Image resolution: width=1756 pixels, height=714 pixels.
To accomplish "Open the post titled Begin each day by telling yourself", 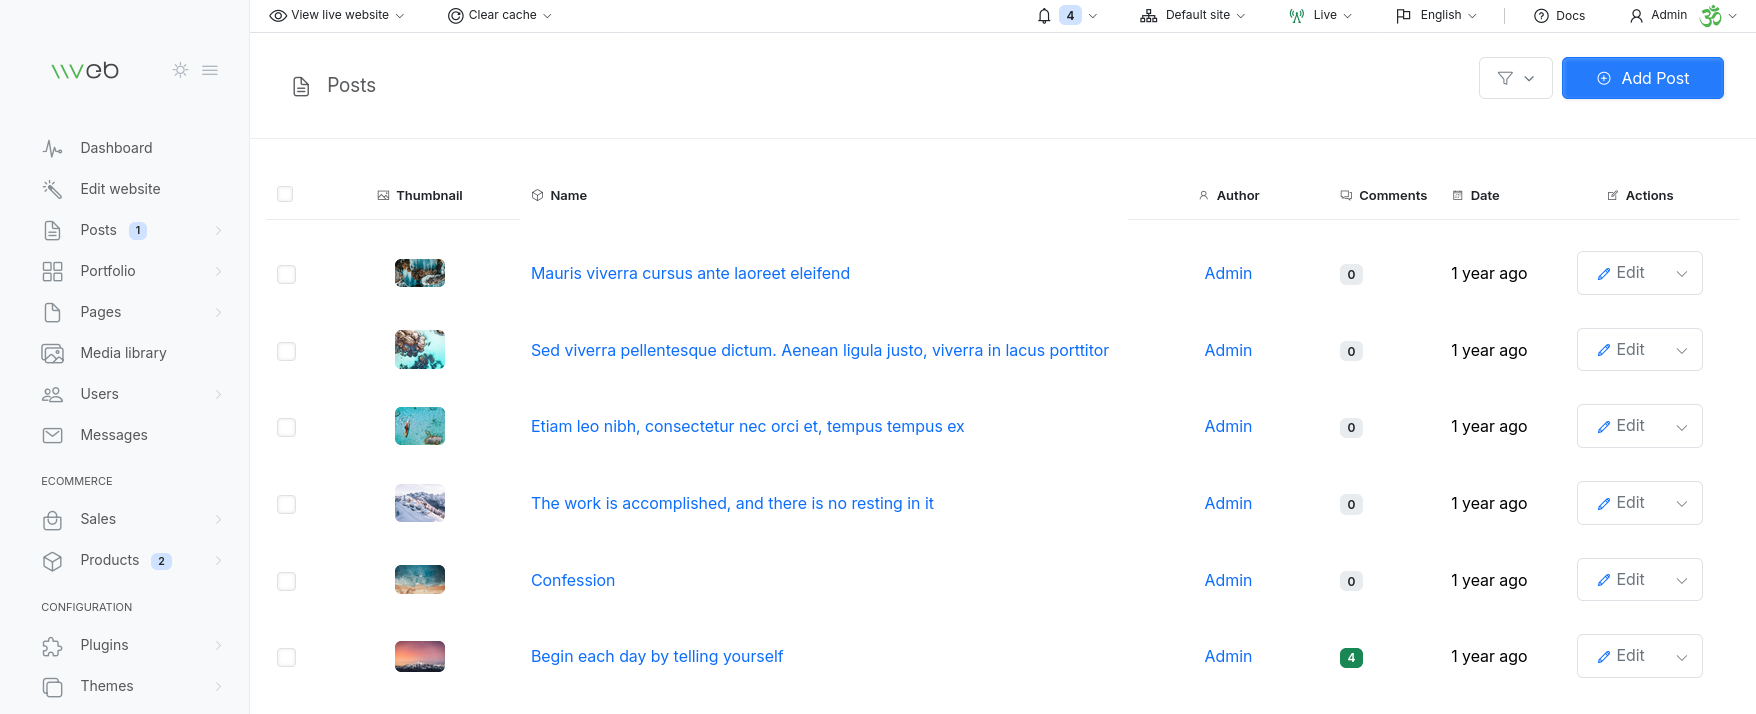I will pyautogui.click(x=656, y=657).
